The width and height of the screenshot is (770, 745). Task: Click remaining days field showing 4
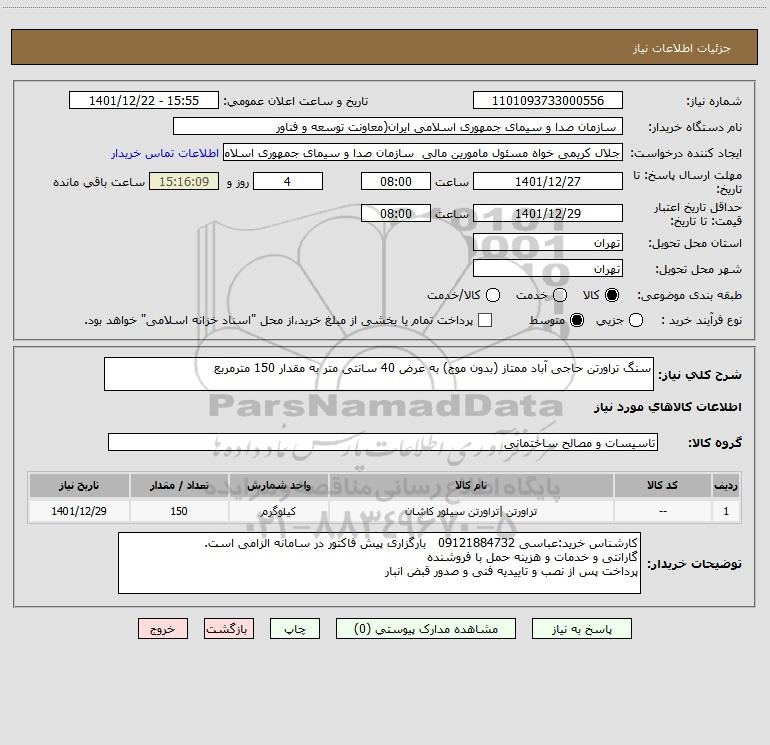288,181
